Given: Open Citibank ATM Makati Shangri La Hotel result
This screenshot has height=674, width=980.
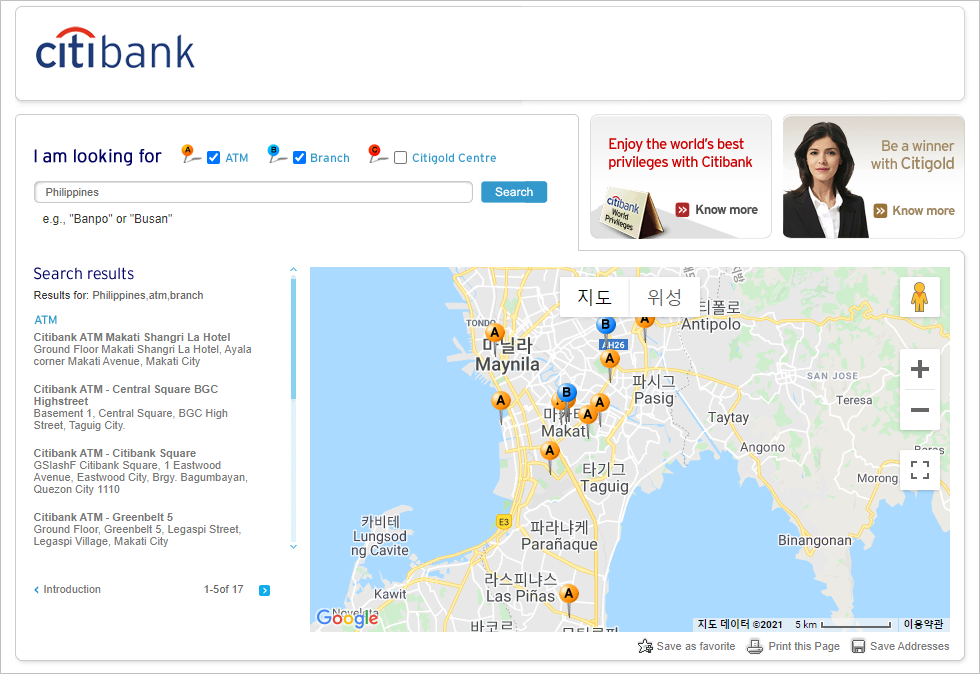Looking at the screenshot, I should coord(132,337).
